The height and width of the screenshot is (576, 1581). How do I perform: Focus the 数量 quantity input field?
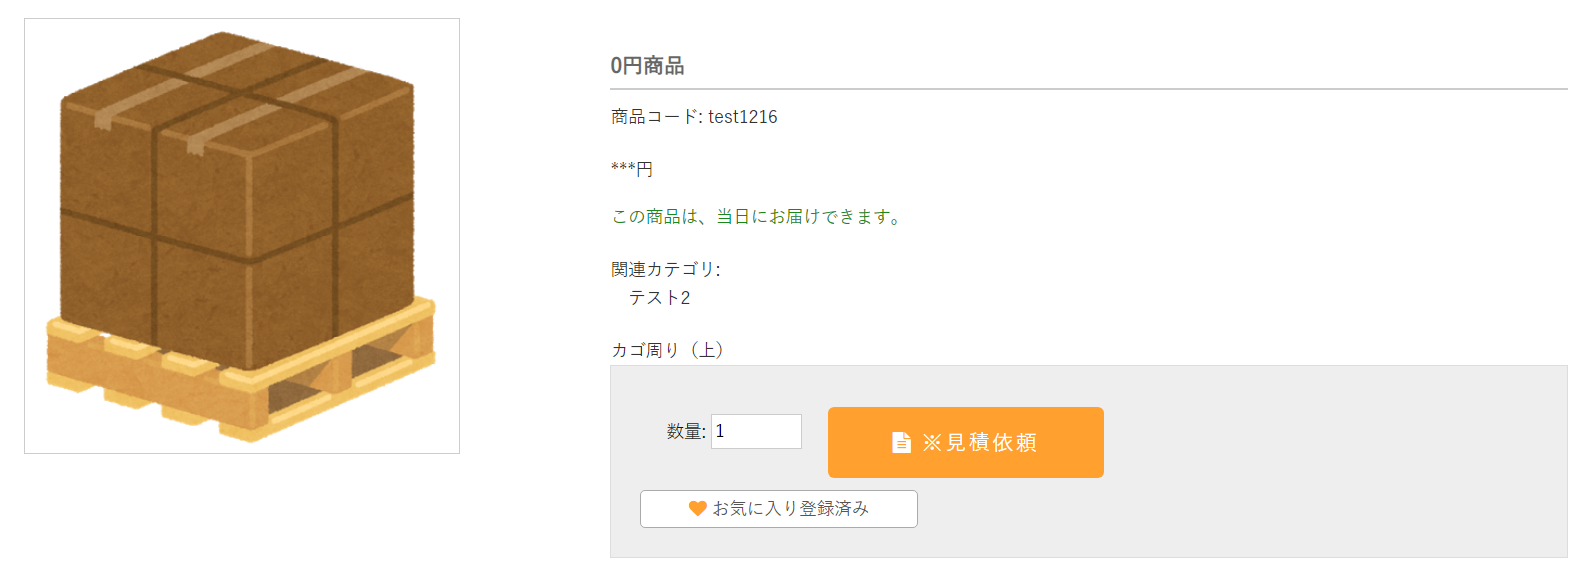[x=756, y=431]
